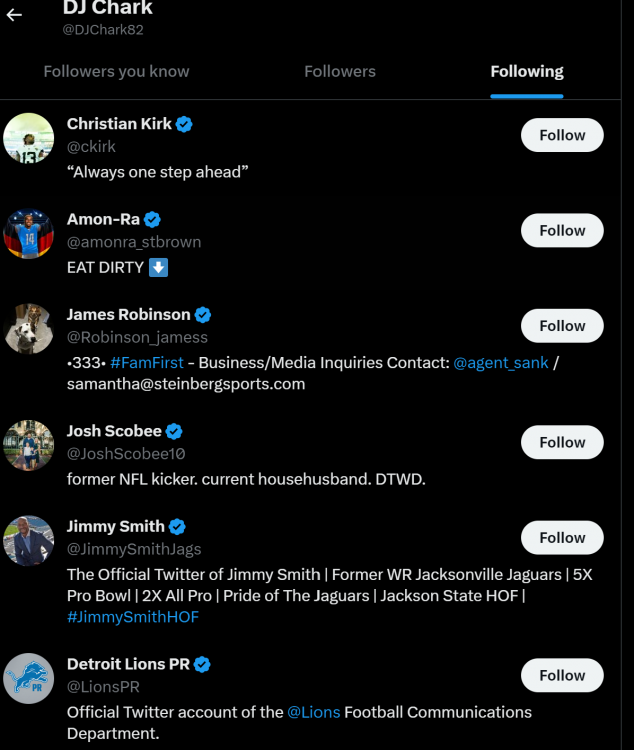Open Josh Scobee's profile avatar
The width and height of the screenshot is (634, 750).
point(29,445)
